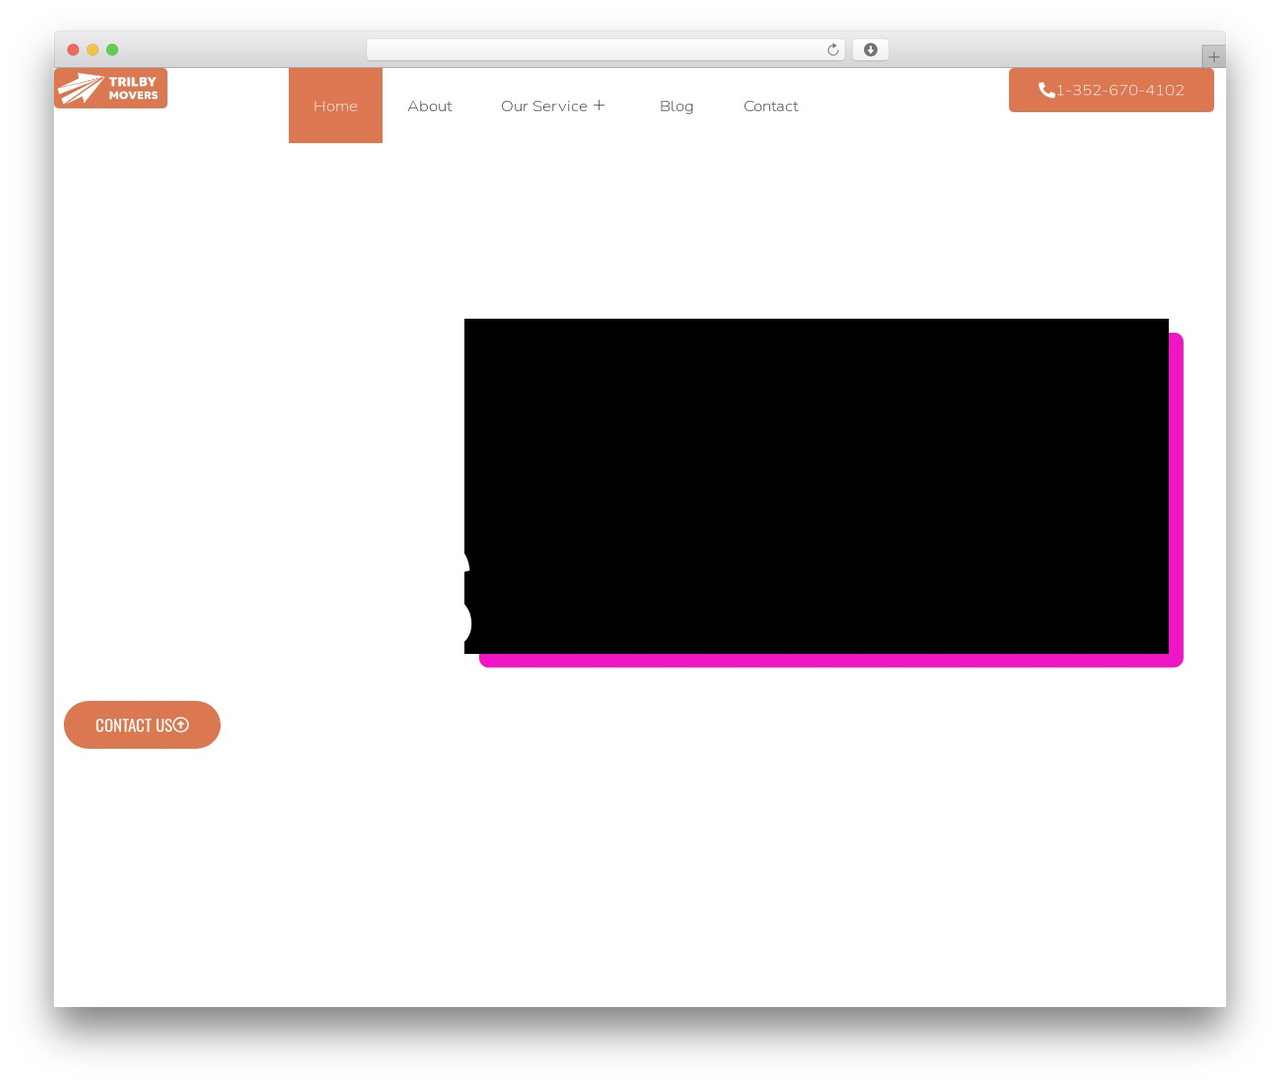Minimize the window with the yellow button
This screenshot has height=1084, width=1280.
coord(93,50)
